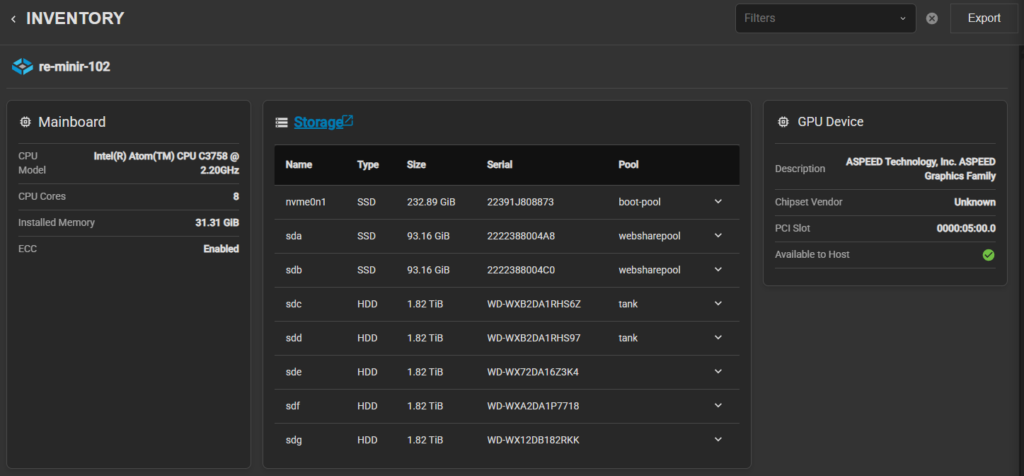
Task: Click the Size column header
Action: pyautogui.click(x=416, y=165)
